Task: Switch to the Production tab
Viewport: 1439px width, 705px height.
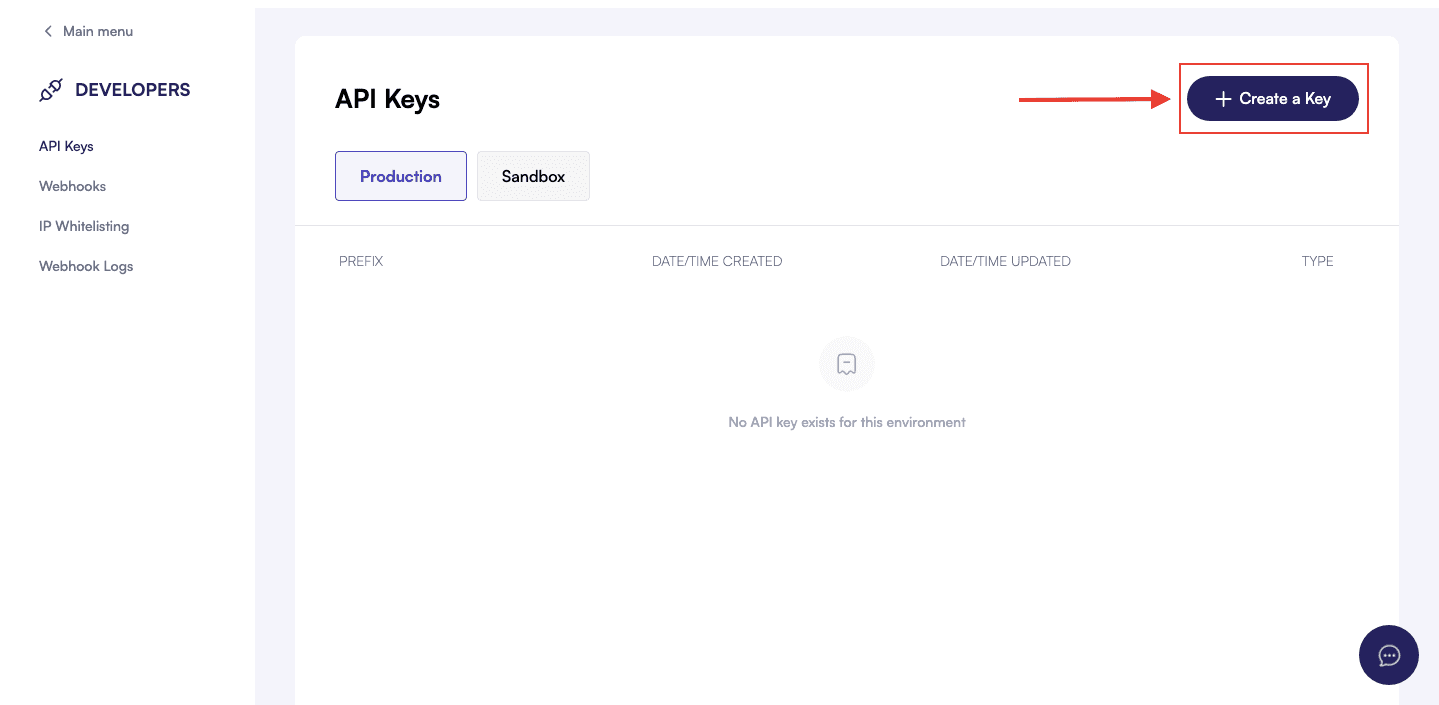Action: [x=401, y=176]
